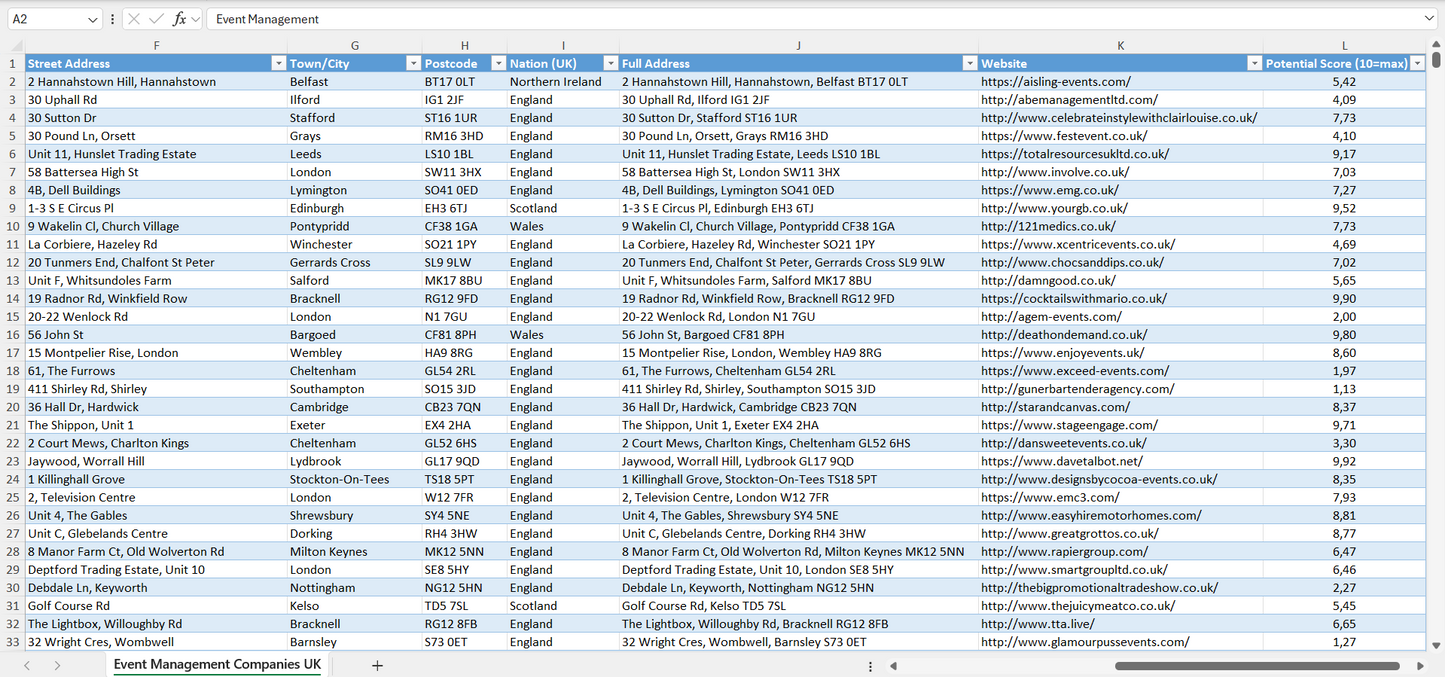Add a new worksheet with the plus icon
Image resolution: width=1445 pixels, height=677 pixels.
click(x=377, y=664)
